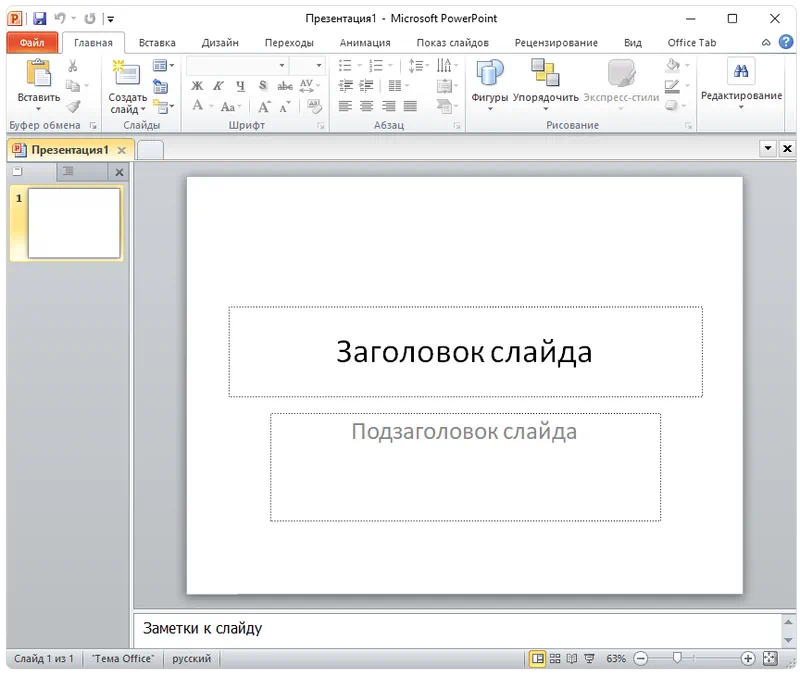The image size is (800, 677).
Task: Click the Save icon in quick access toolbar
Action: click(39, 18)
